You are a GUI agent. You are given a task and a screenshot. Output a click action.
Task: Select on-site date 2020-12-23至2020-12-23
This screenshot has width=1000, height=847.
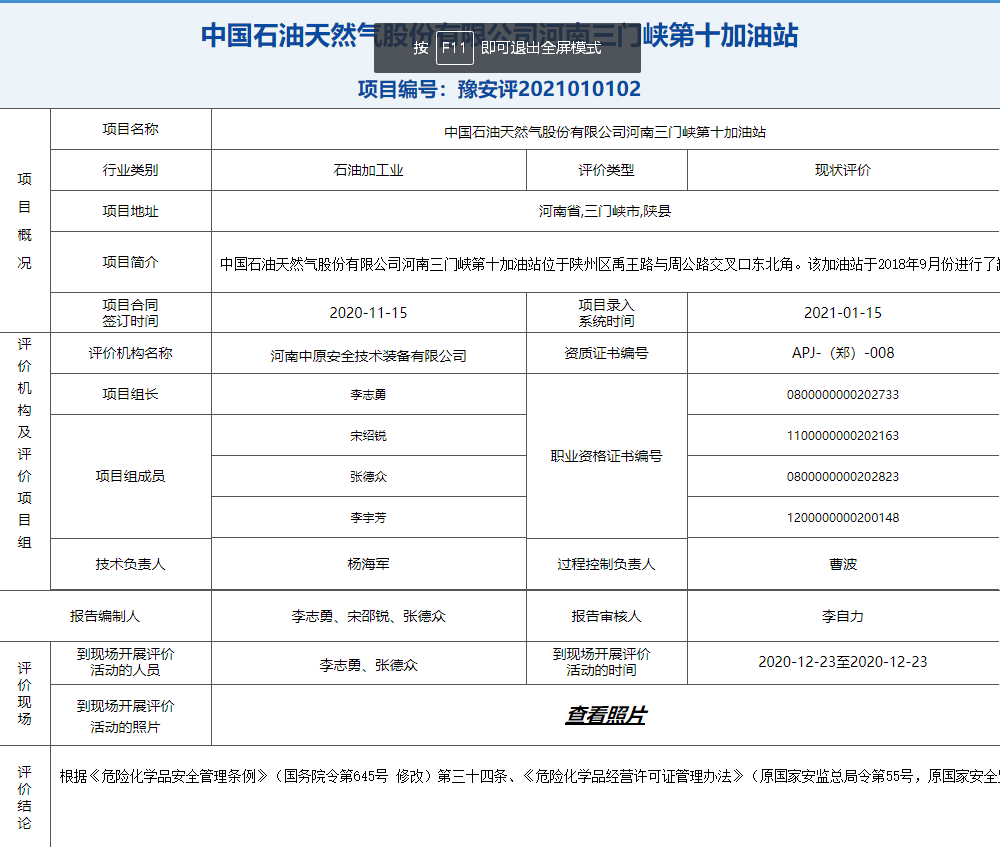tap(843, 662)
